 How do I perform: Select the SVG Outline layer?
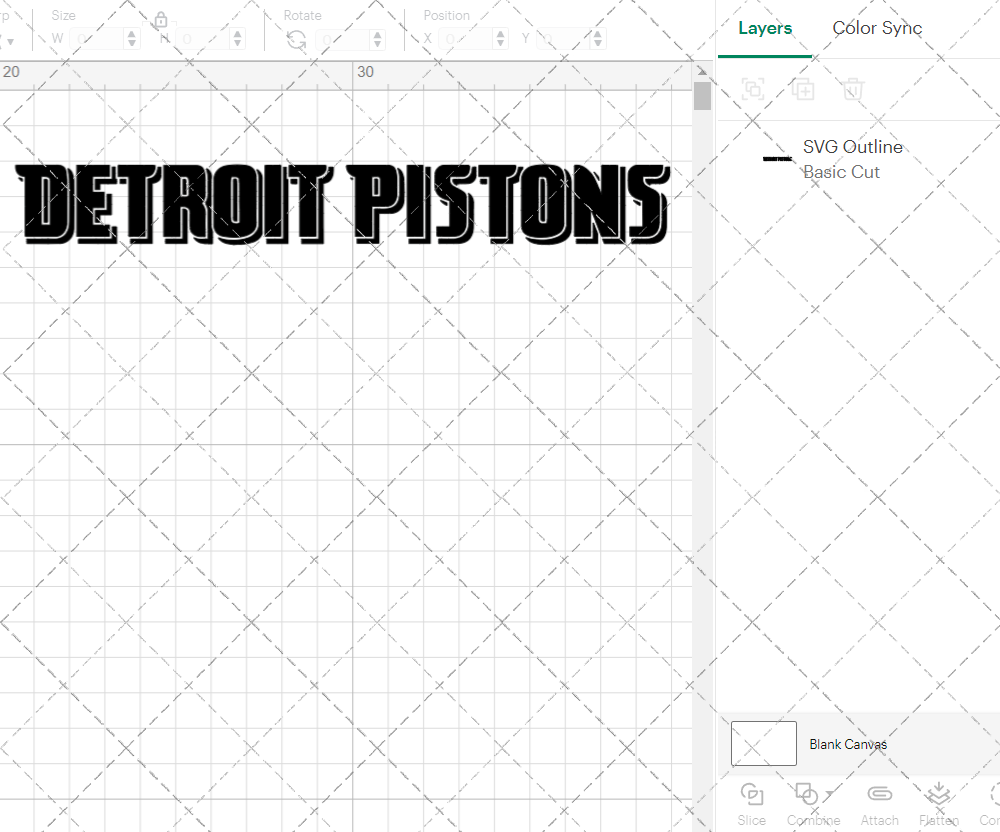click(x=853, y=147)
